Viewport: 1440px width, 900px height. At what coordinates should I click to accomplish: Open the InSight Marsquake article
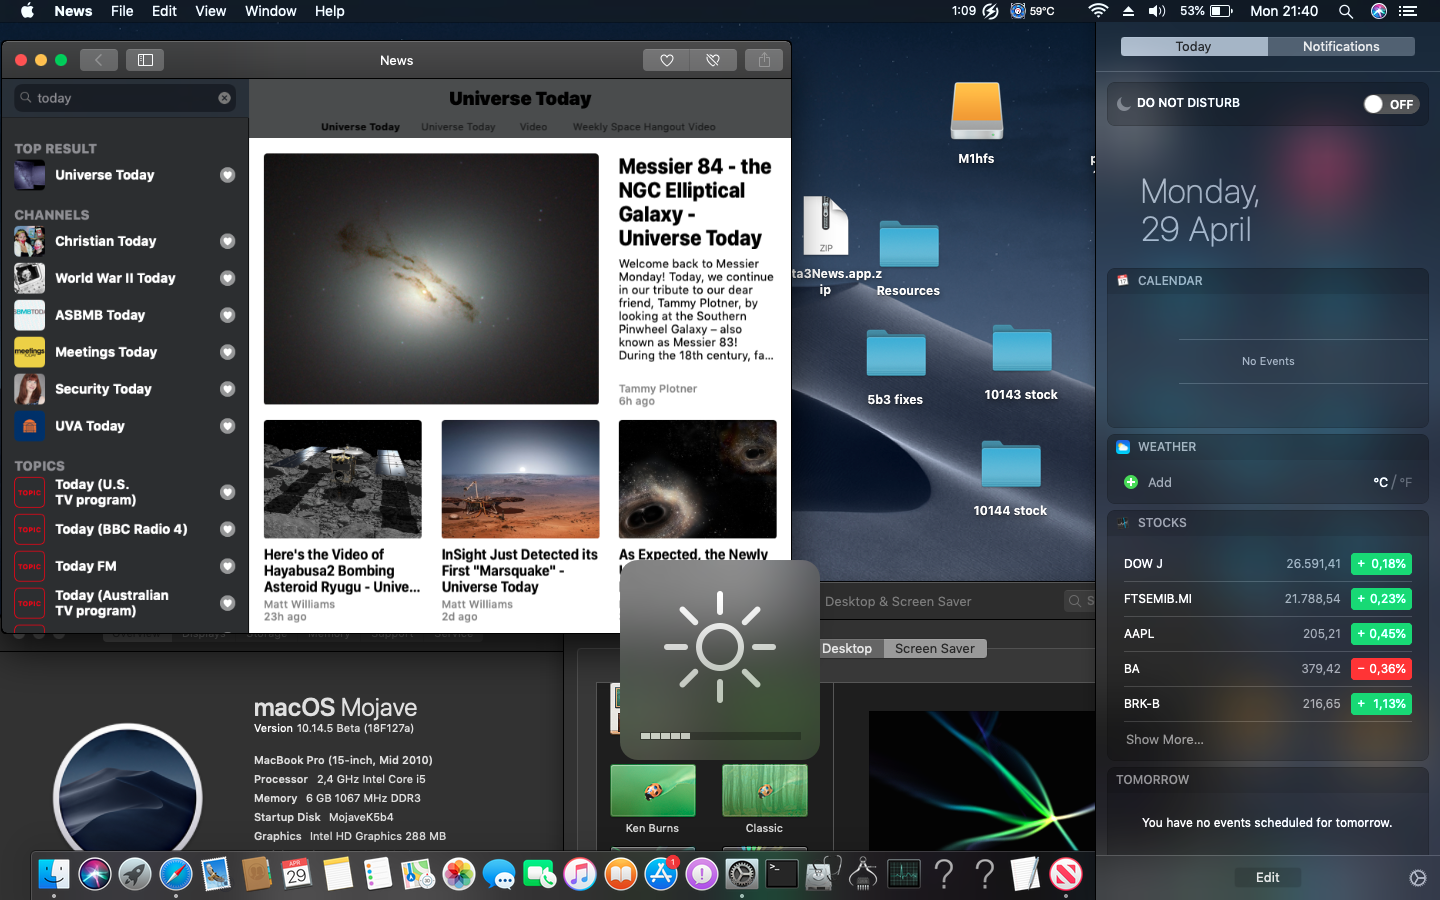[x=520, y=571]
